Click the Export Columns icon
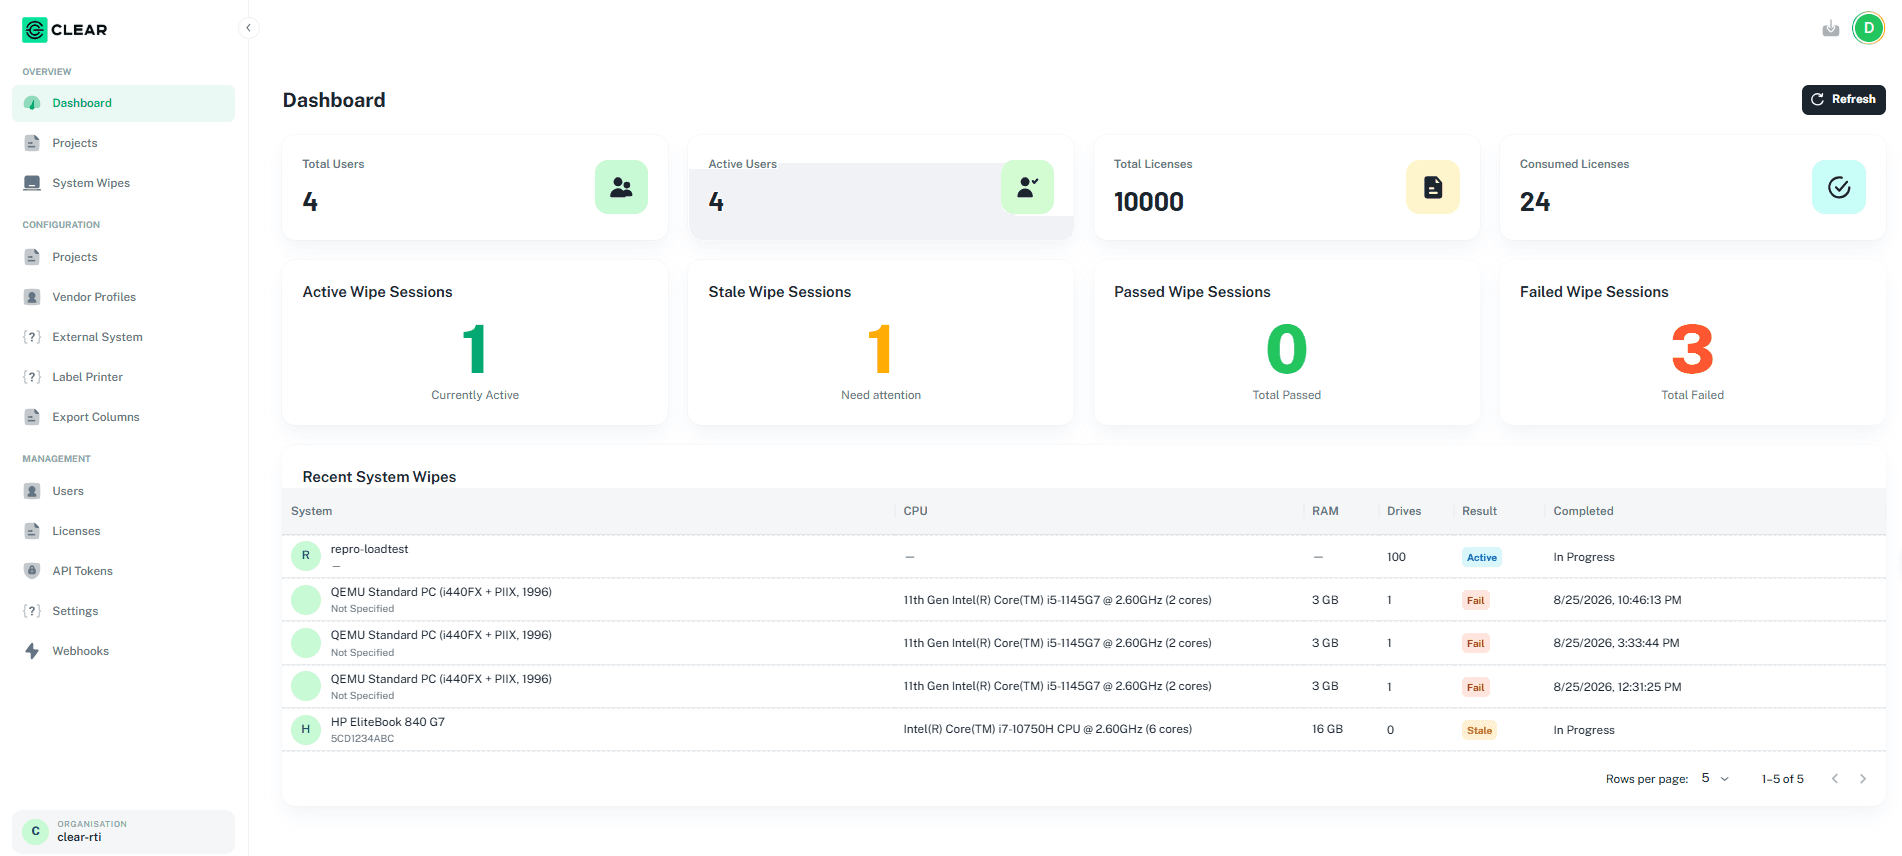The width and height of the screenshot is (1902, 856). click(x=32, y=417)
